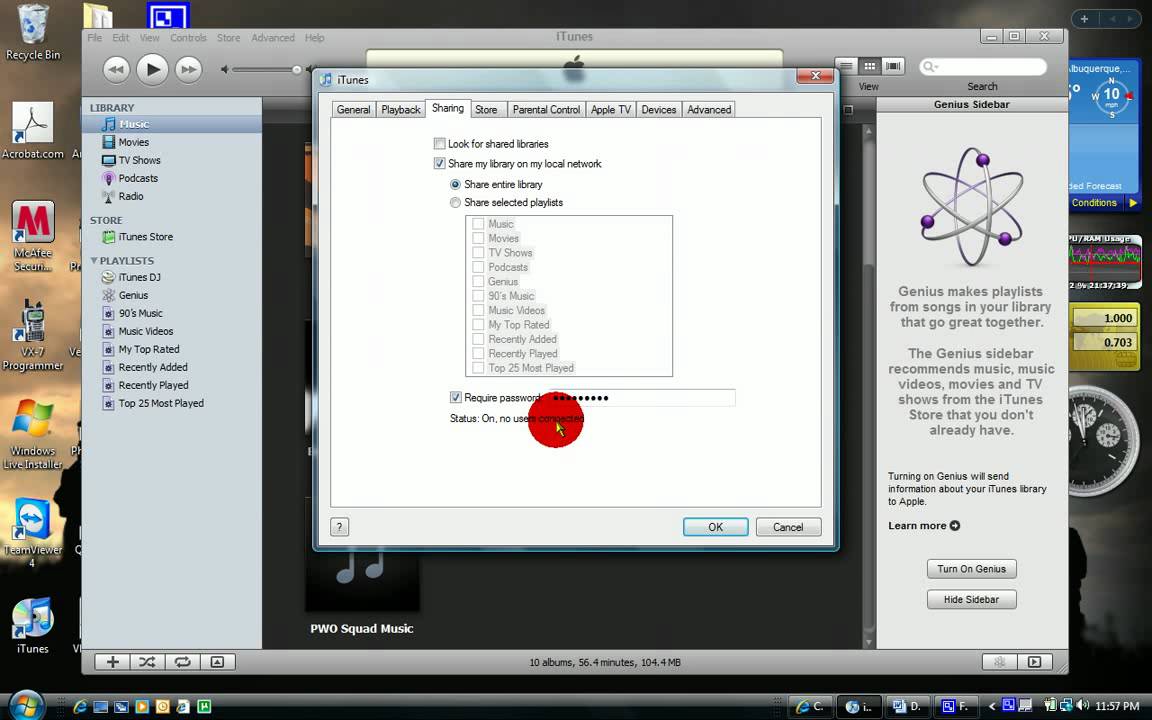1152x720 pixels.
Task: Check the Genius checkbox in sharing list
Action: pos(478,281)
